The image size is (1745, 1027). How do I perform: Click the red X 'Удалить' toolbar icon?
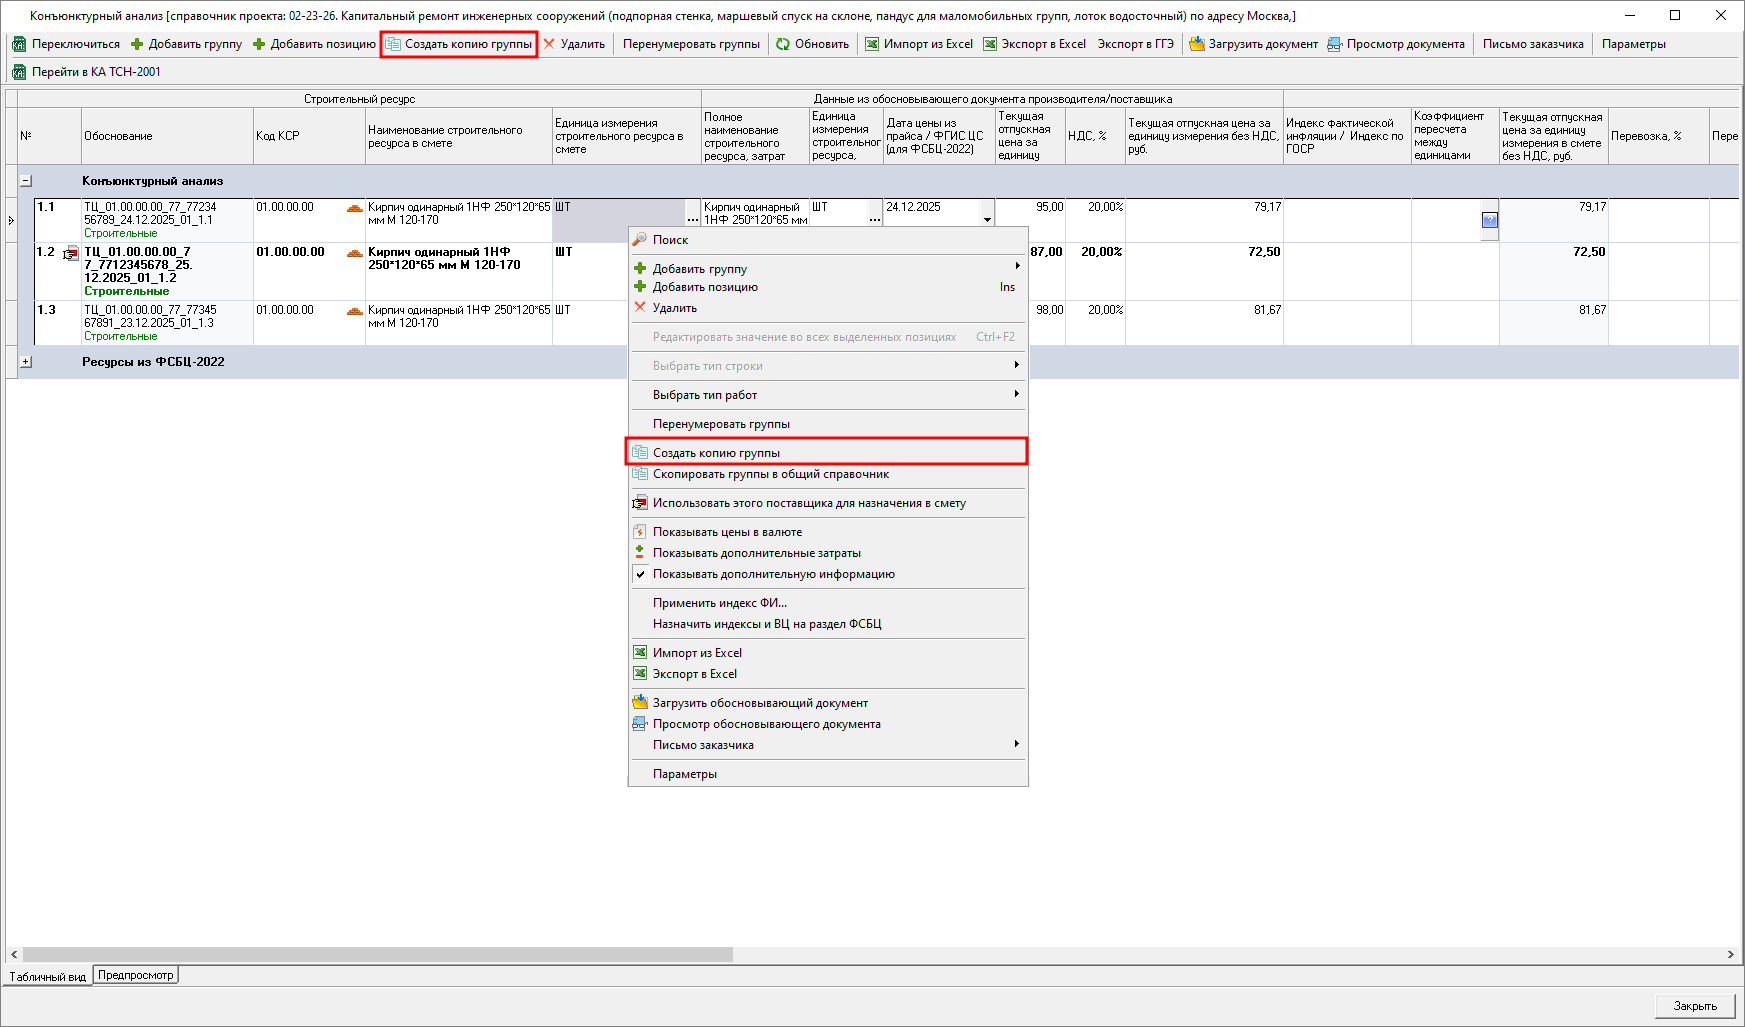click(x=549, y=44)
